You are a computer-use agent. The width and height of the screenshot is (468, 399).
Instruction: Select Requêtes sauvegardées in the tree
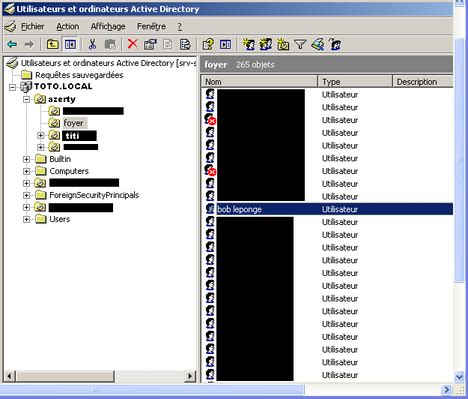(79, 75)
